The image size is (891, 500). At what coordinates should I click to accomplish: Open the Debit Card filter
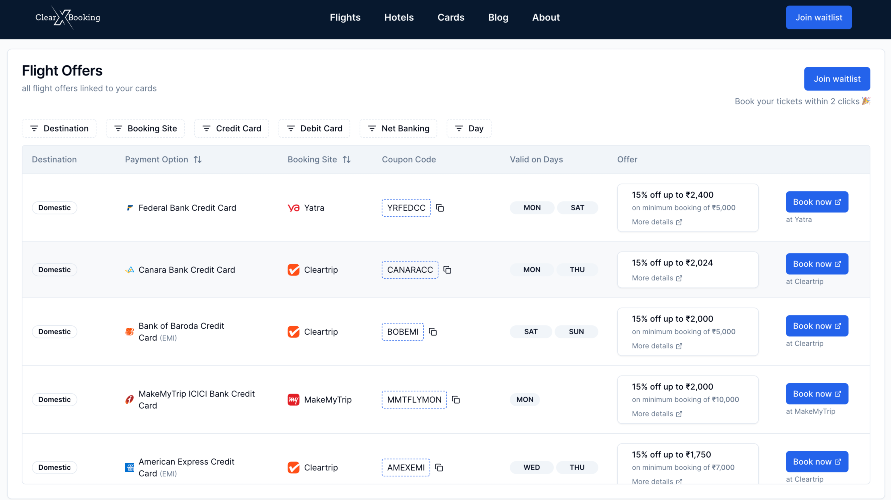pos(314,128)
